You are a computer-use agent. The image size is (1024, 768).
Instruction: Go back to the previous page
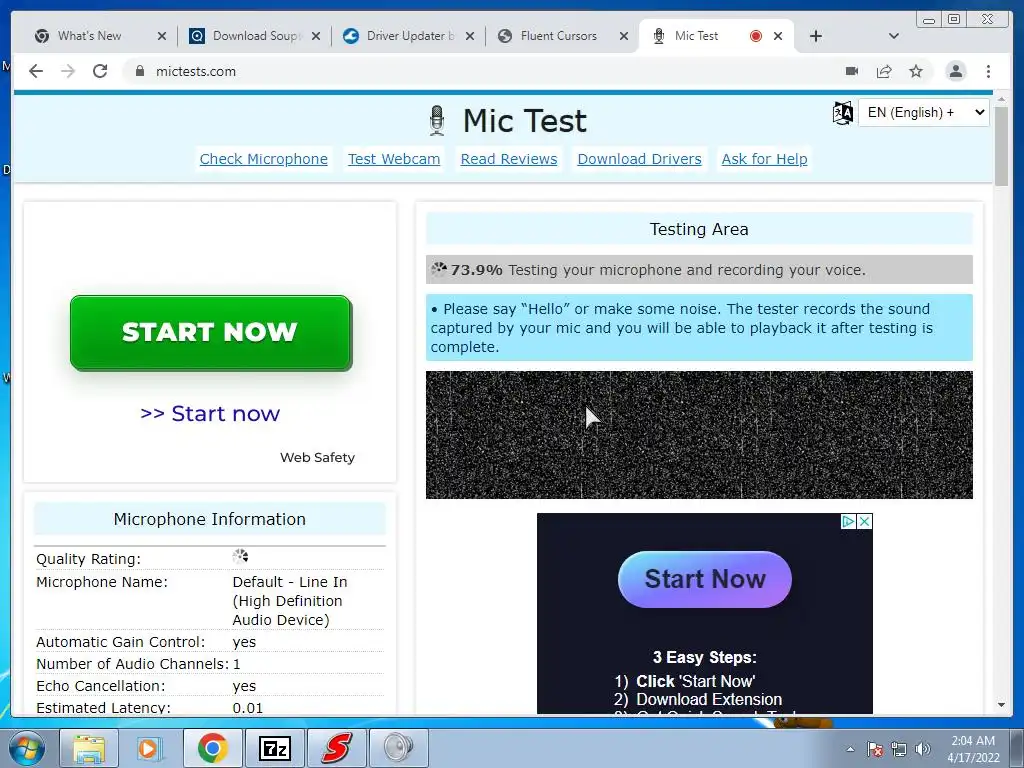(36, 71)
